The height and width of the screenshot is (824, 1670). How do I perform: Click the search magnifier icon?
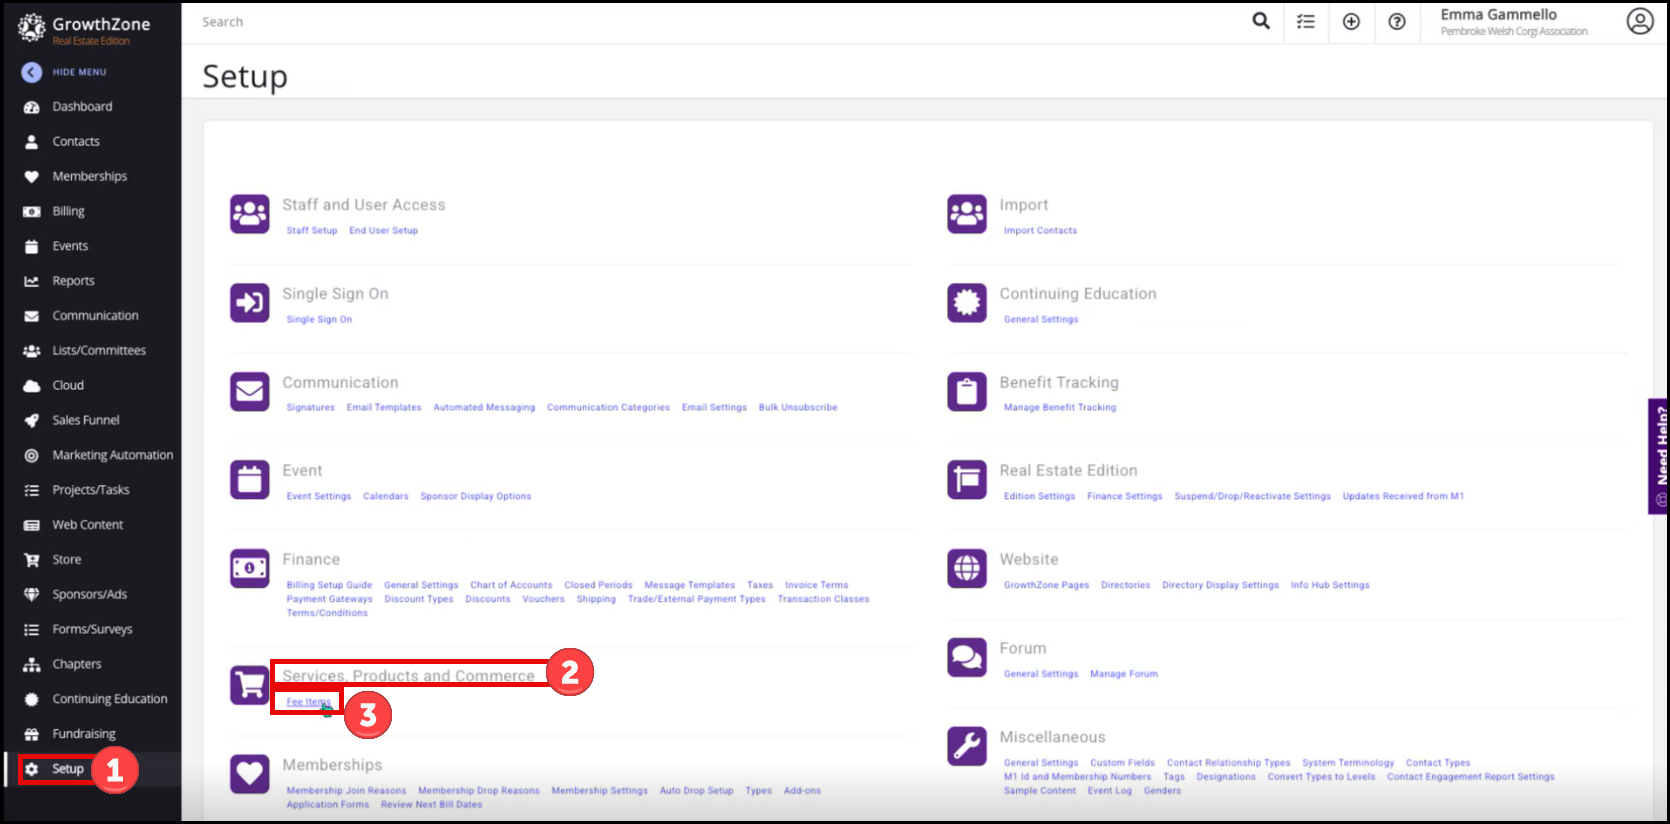(x=1261, y=21)
